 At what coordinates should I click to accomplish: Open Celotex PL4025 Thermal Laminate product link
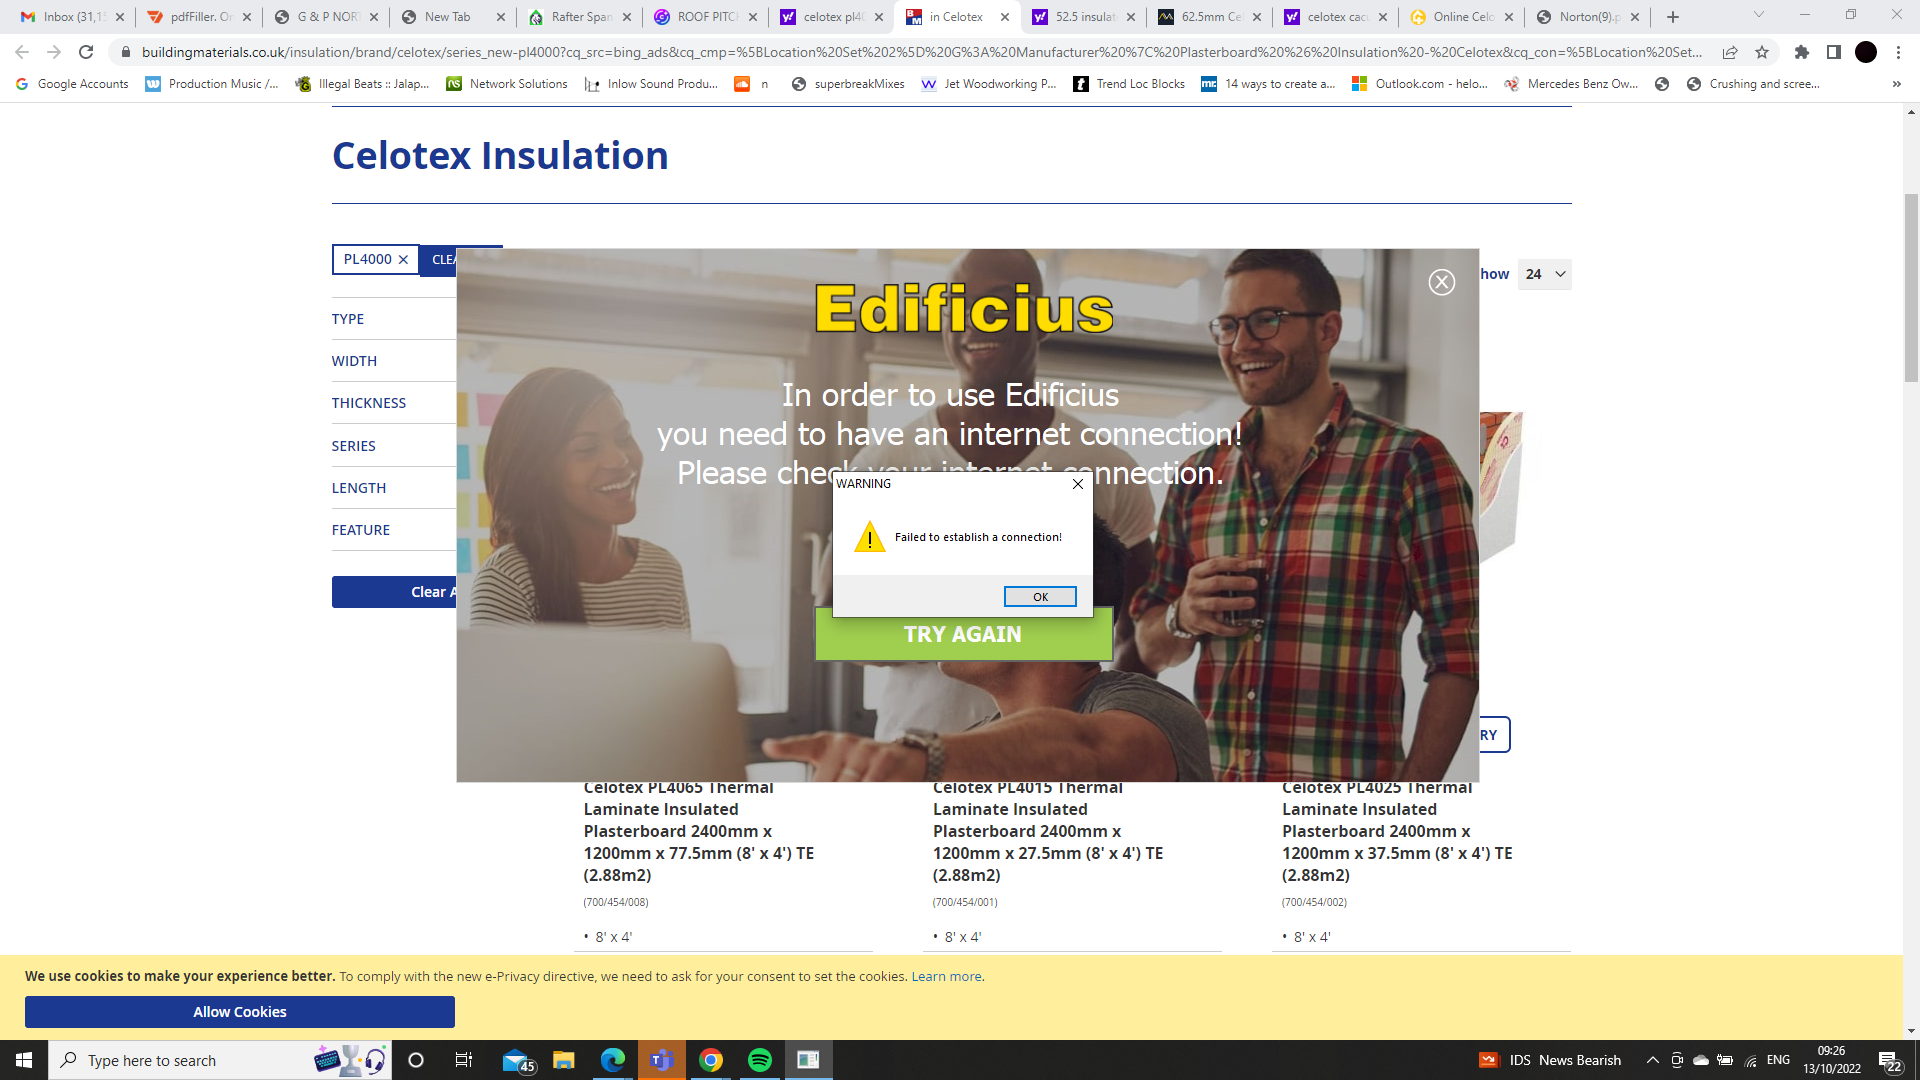point(1396,831)
